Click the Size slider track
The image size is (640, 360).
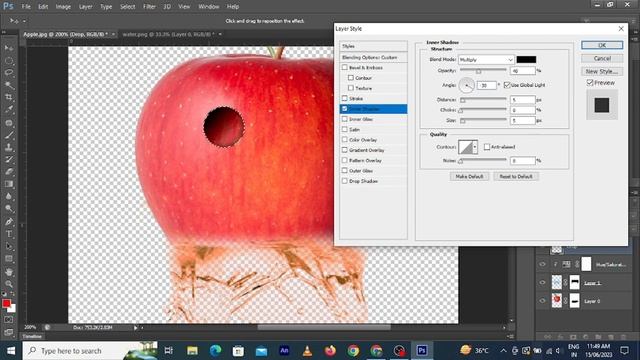[483, 120]
